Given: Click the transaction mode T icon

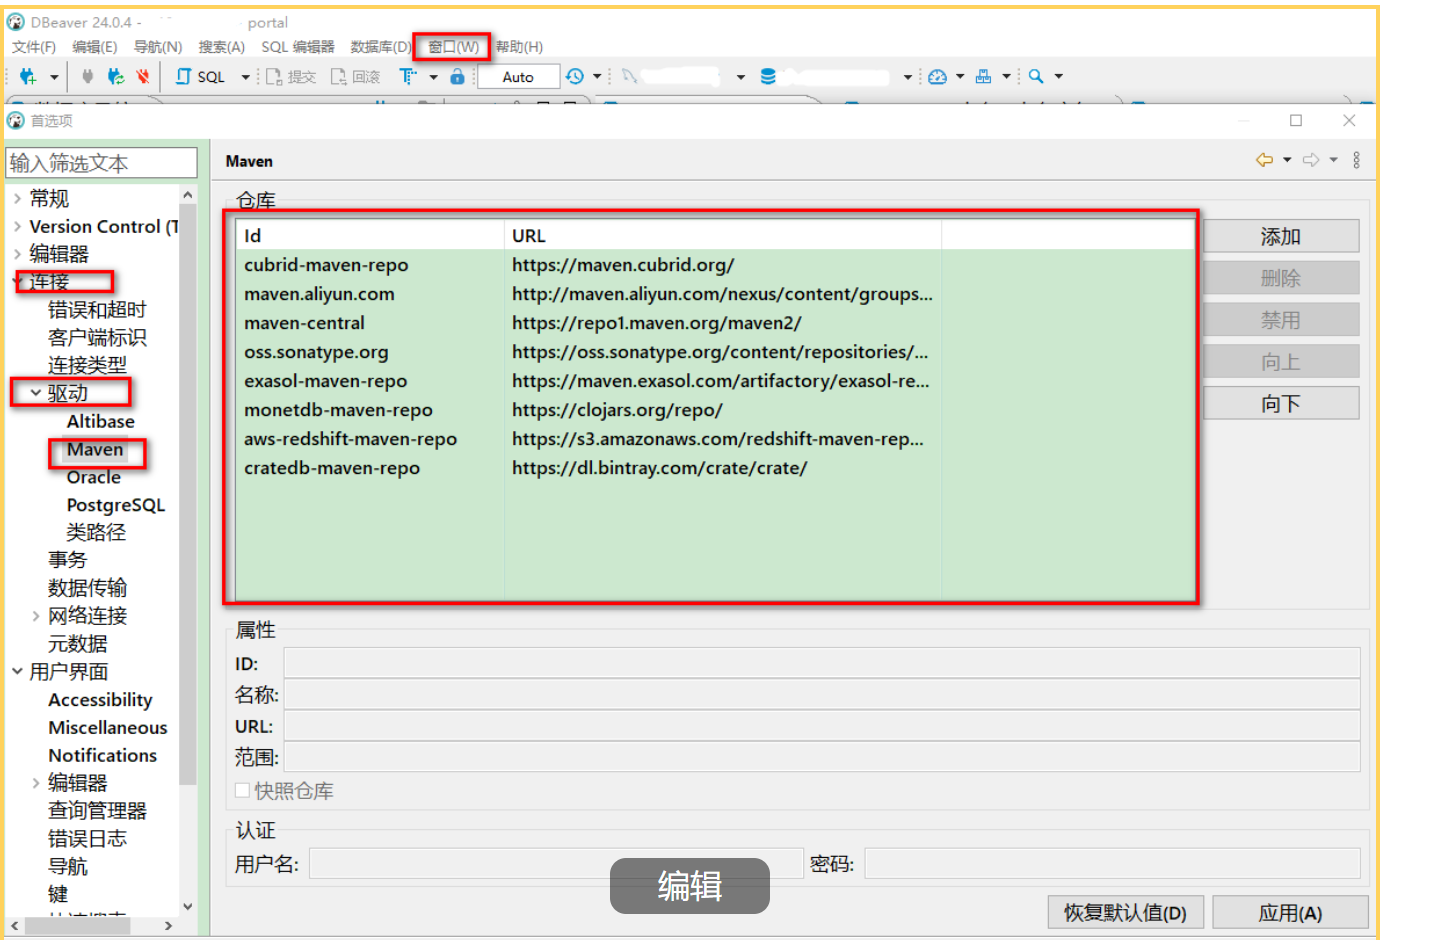Looking at the screenshot, I should click(x=407, y=76).
